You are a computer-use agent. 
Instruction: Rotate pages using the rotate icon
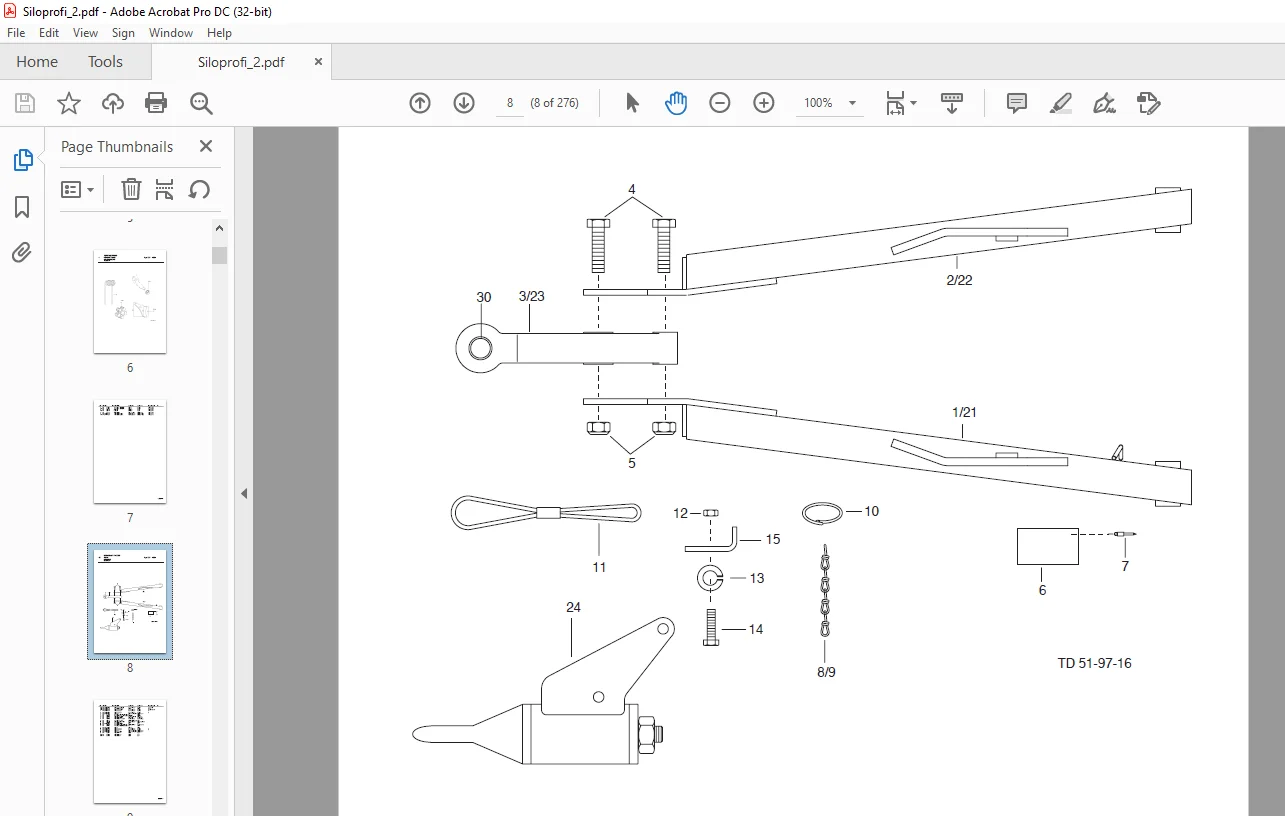pyautogui.click(x=199, y=189)
